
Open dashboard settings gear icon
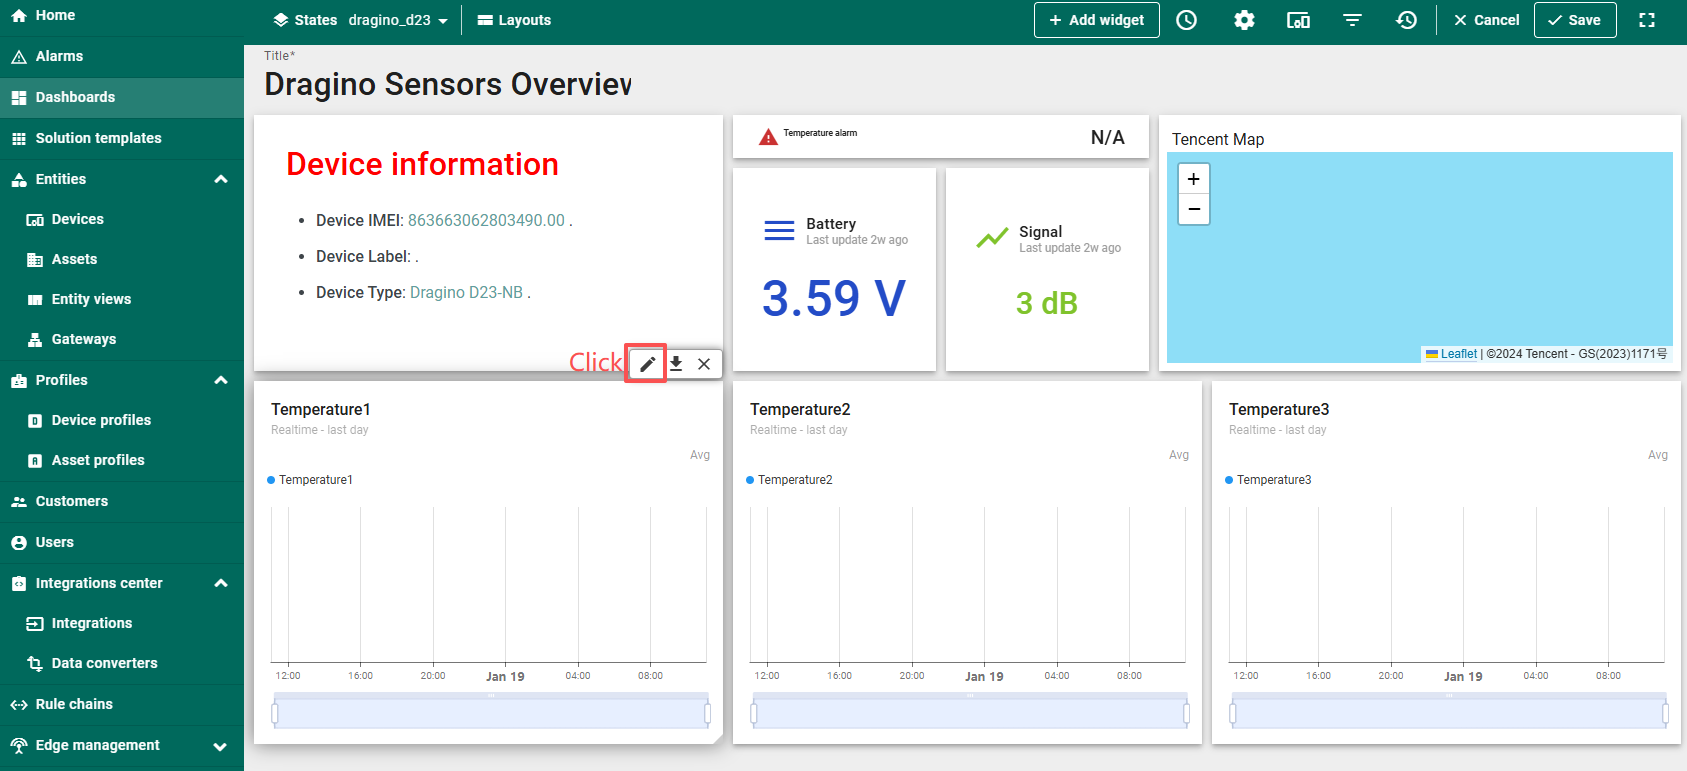coord(1244,20)
